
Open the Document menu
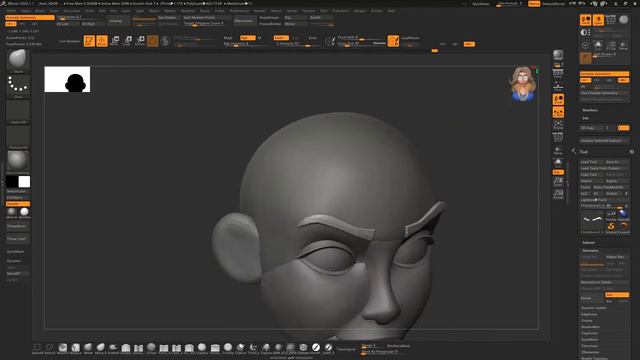tap(71, 11)
